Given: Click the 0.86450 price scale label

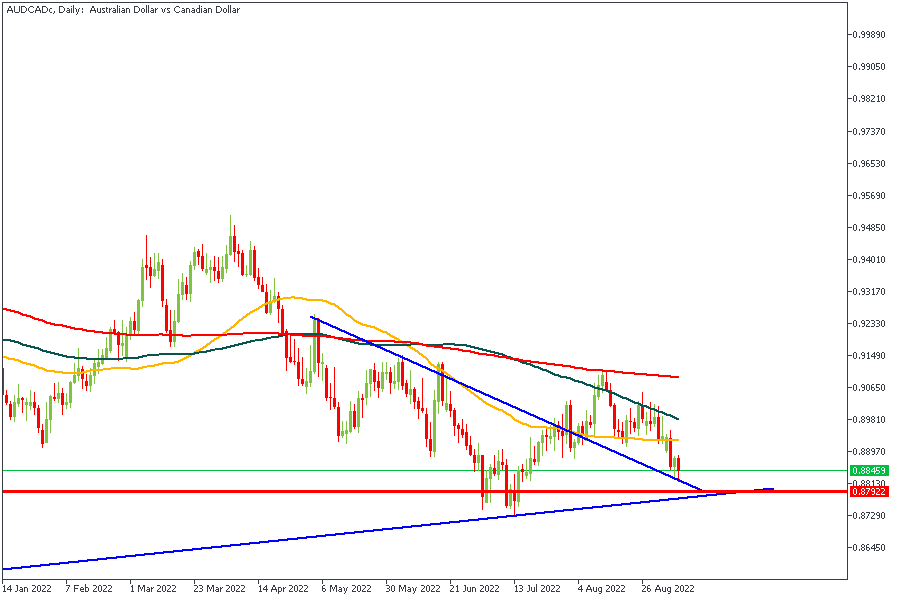Looking at the screenshot, I should (867, 548).
